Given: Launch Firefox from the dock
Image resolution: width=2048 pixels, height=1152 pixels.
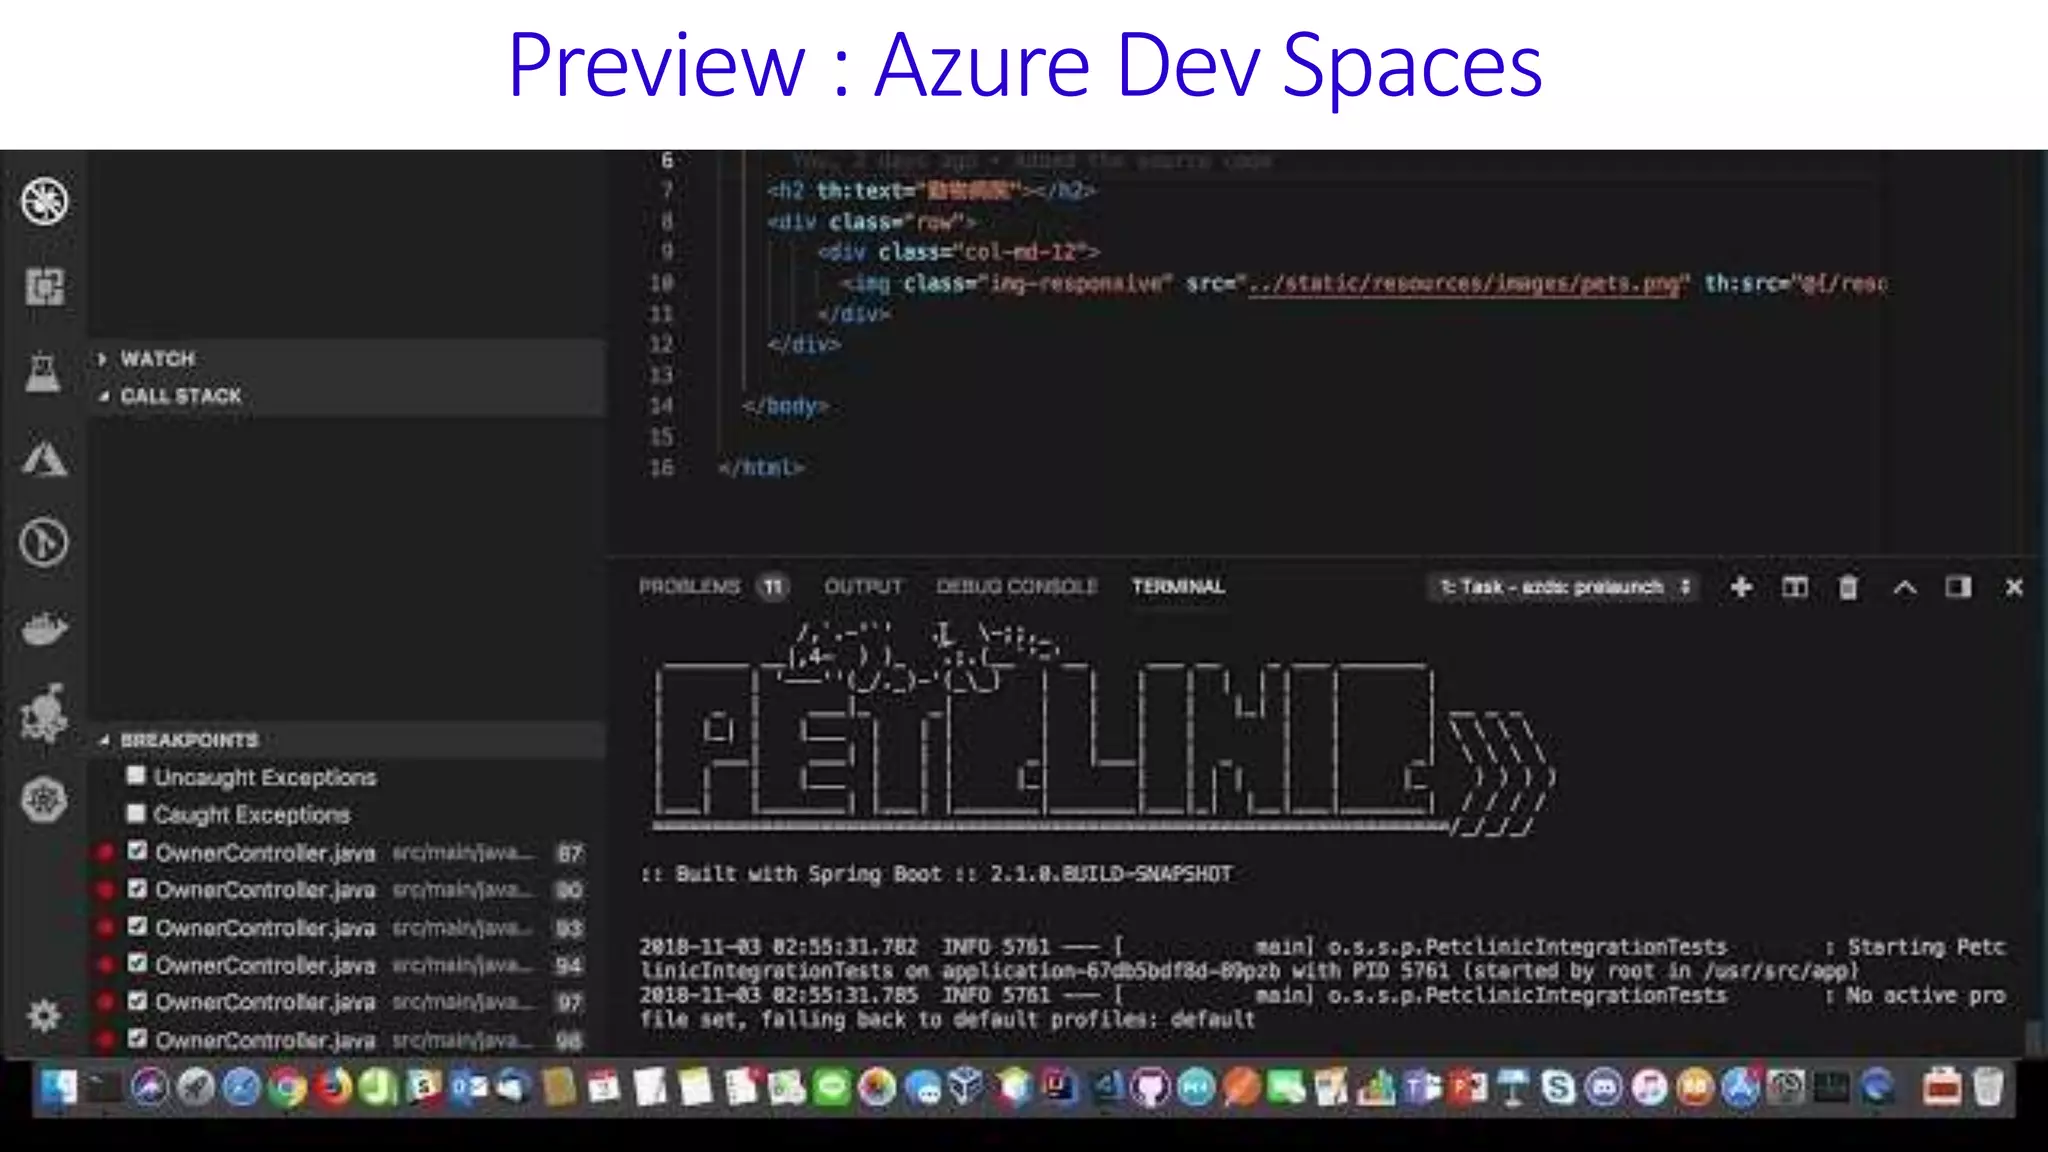Looking at the screenshot, I should (x=333, y=1088).
